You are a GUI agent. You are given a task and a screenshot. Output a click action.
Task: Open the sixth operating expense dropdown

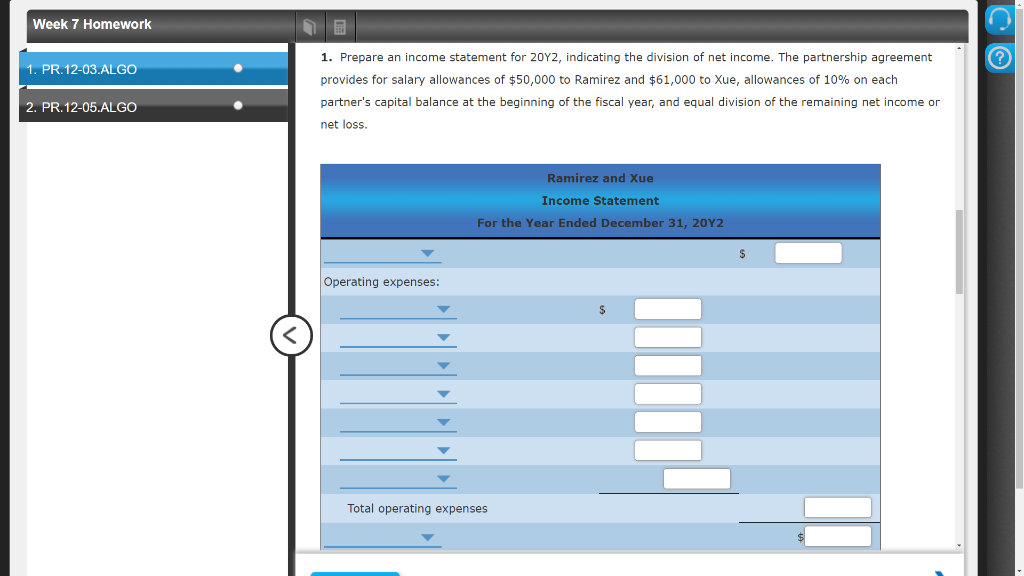pyautogui.click(x=398, y=451)
